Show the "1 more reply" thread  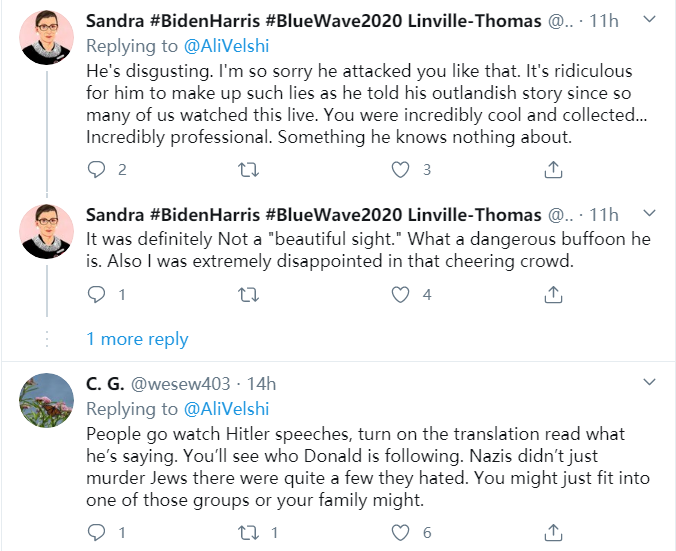(137, 339)
